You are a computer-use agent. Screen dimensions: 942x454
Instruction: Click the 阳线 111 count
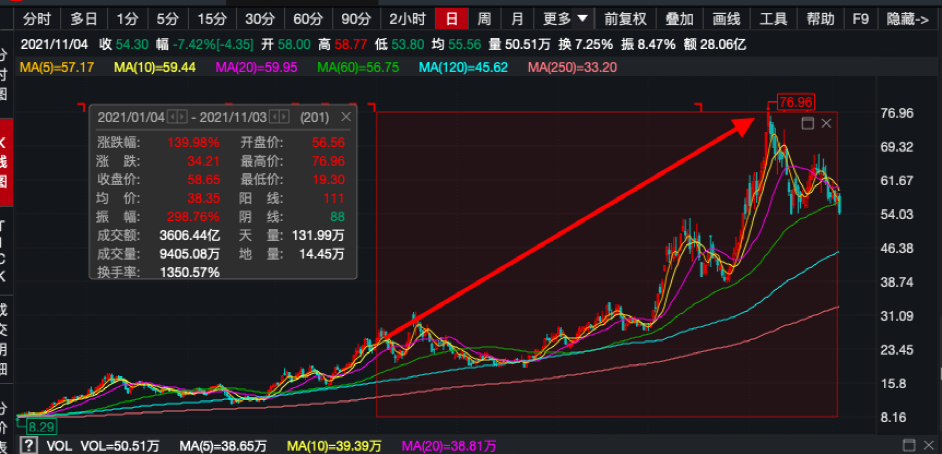click(332, 198)
